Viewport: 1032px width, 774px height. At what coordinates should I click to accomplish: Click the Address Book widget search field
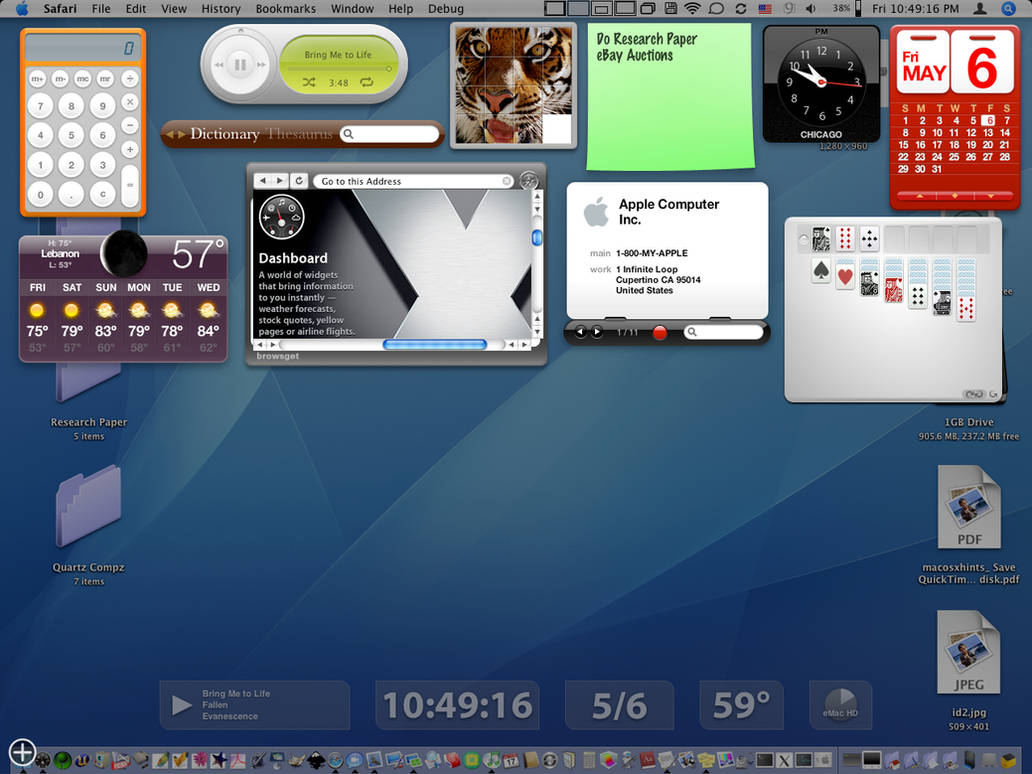(723, 332)
